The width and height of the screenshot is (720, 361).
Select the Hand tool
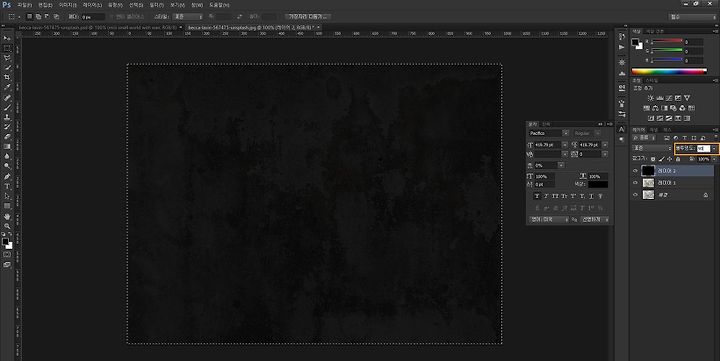(x=7, y=216)
